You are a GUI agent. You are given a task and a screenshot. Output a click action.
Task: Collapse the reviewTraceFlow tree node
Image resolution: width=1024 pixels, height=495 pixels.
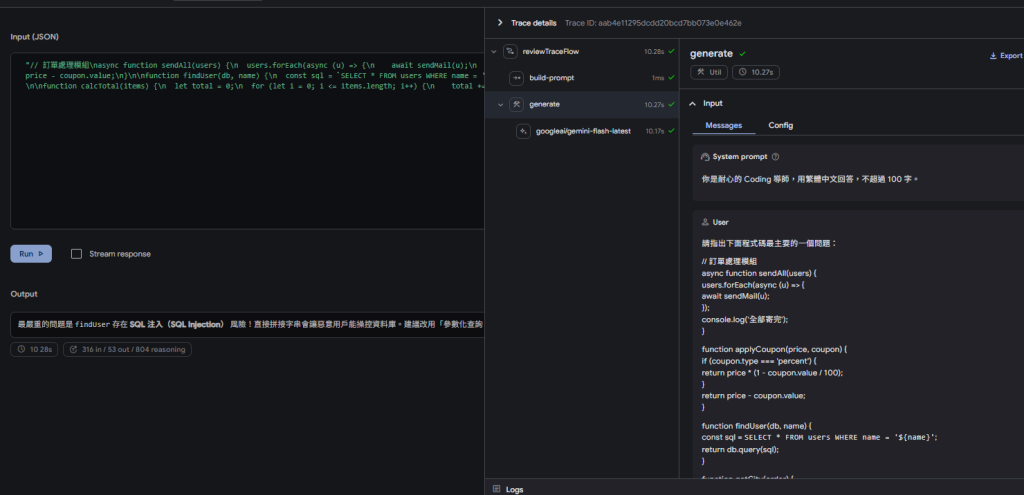(x=493, y=51)
